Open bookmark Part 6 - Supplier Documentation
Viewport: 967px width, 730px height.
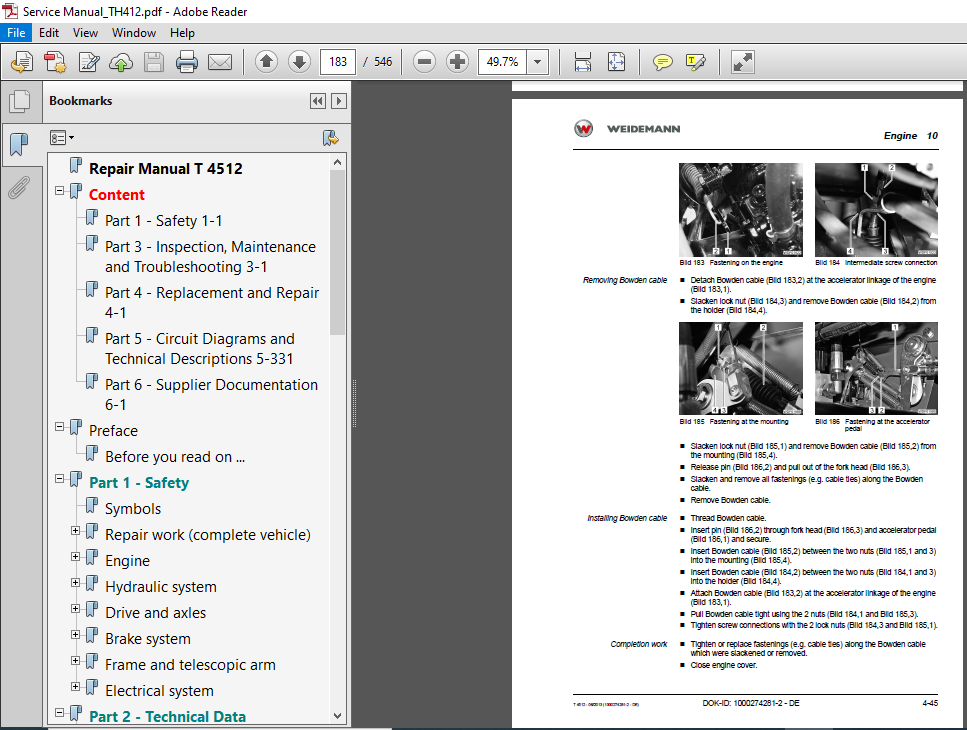click(x=212, y=395)
